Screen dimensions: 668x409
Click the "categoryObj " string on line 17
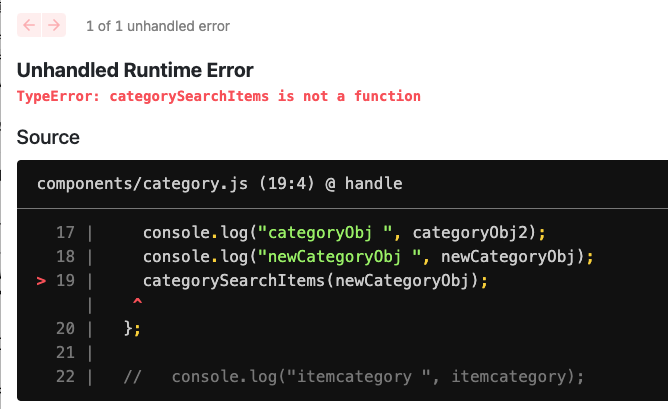[330, 233]
